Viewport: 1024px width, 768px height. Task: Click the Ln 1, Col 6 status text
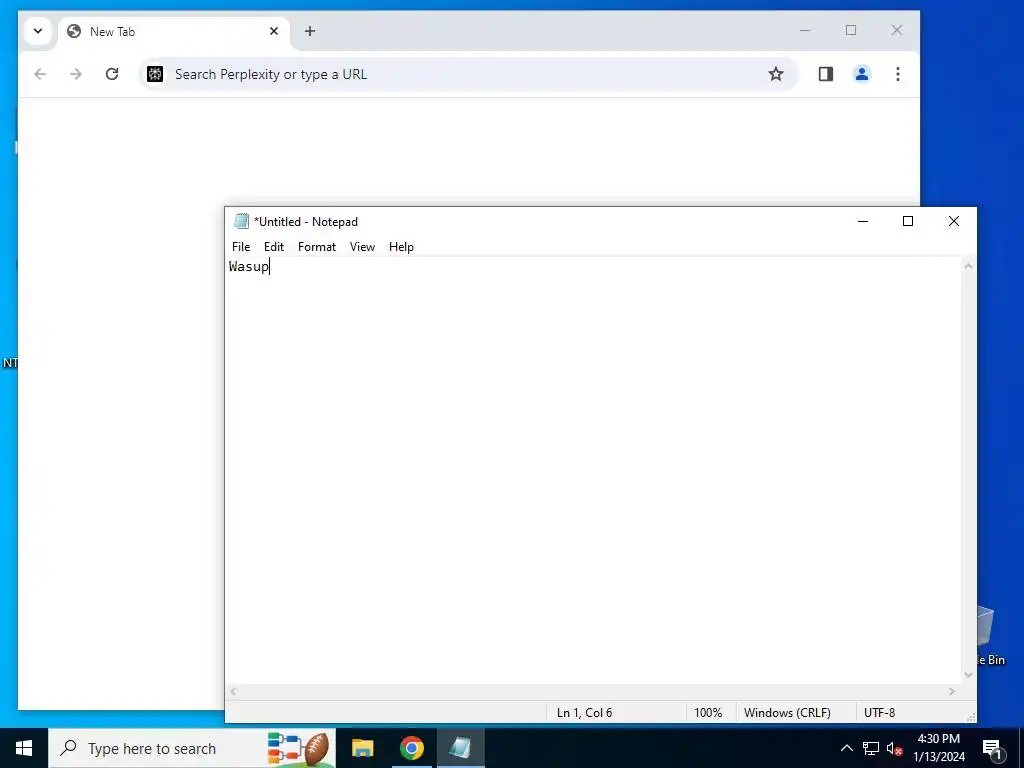pos(584,712)
